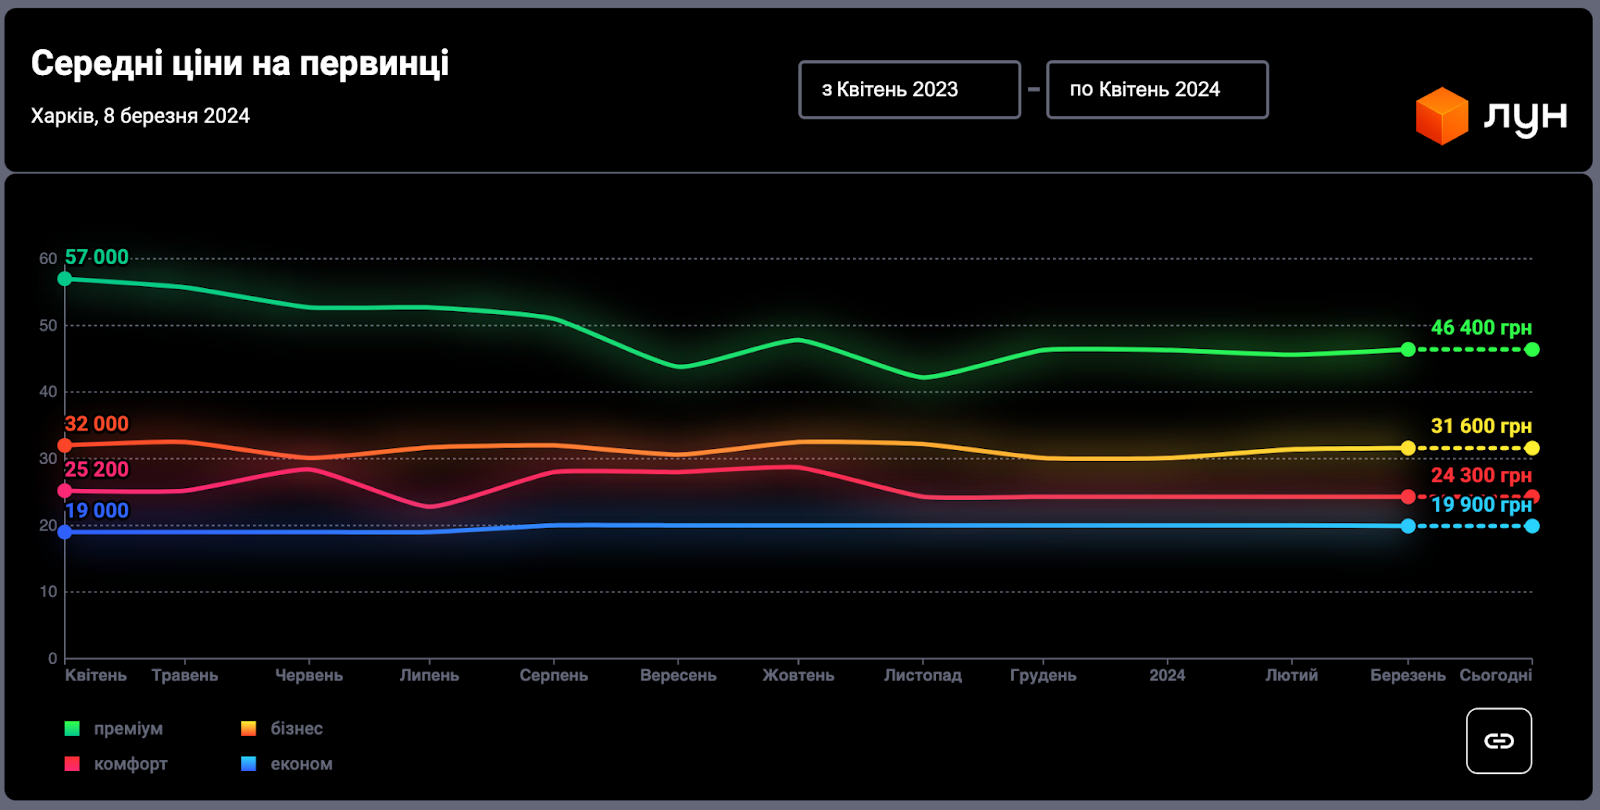
Task: Click the '32 000' starting value label
Action: [x=97, y=424]
